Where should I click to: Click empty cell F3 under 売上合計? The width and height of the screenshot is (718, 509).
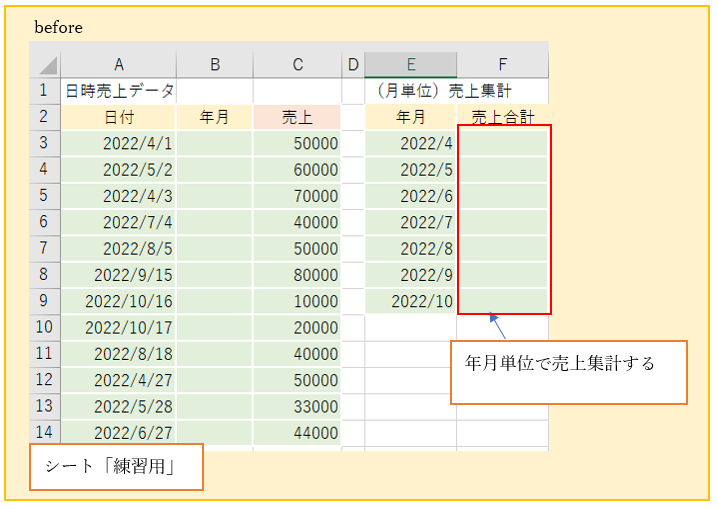pyautogui.click(x=502, y=143)
